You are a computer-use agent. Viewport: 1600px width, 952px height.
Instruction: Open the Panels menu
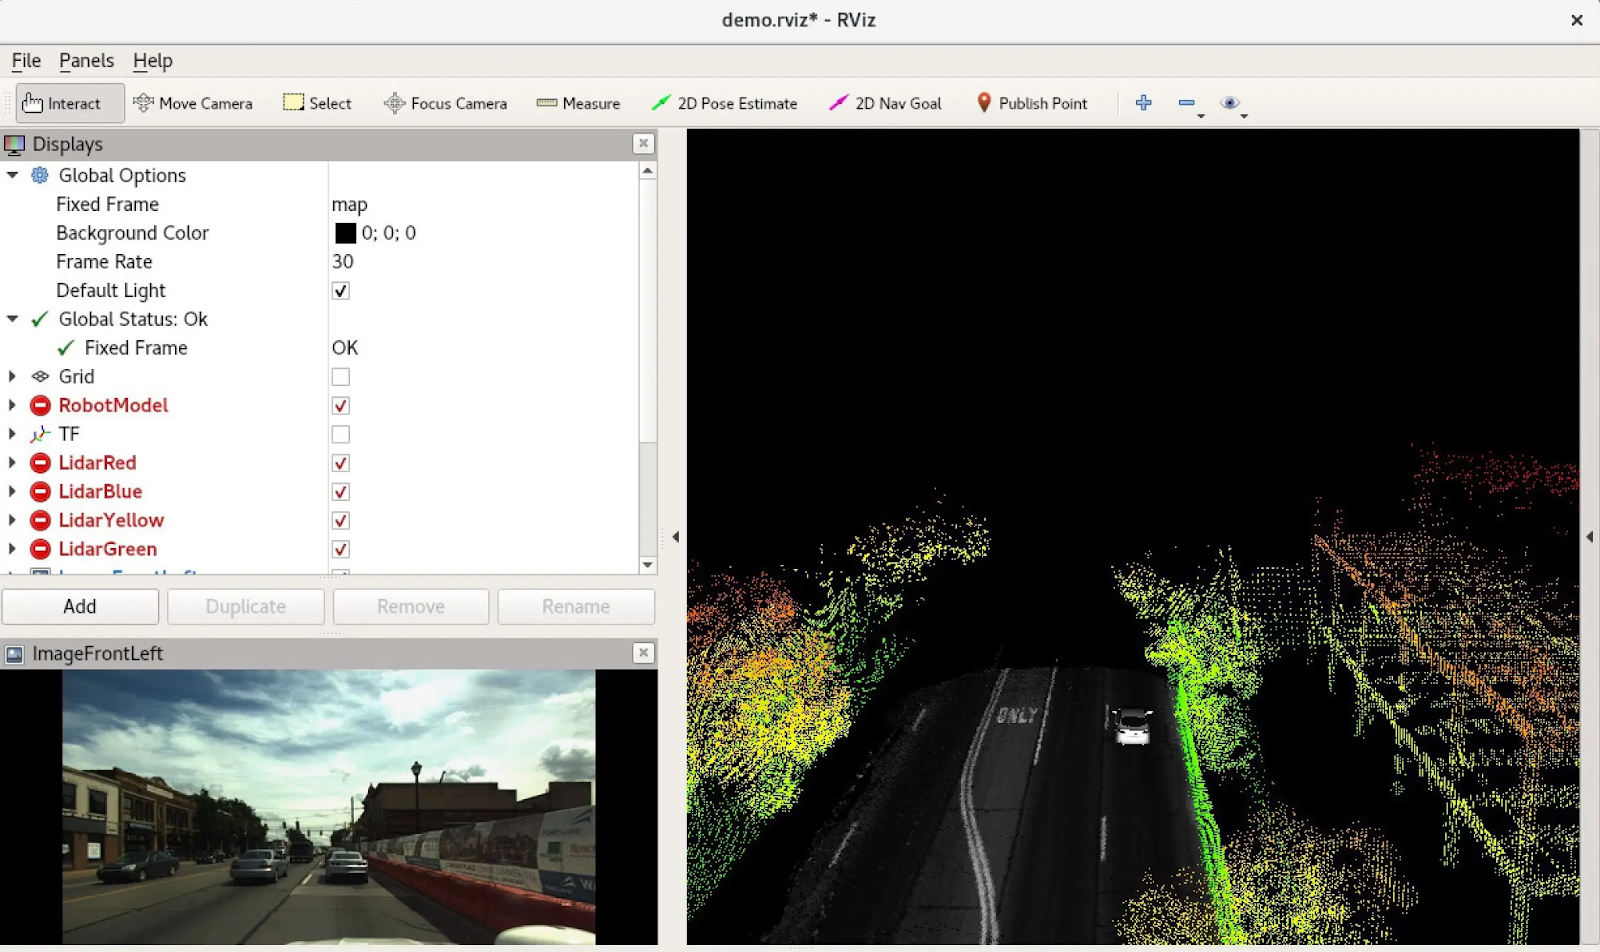click(x=86, y=61)
